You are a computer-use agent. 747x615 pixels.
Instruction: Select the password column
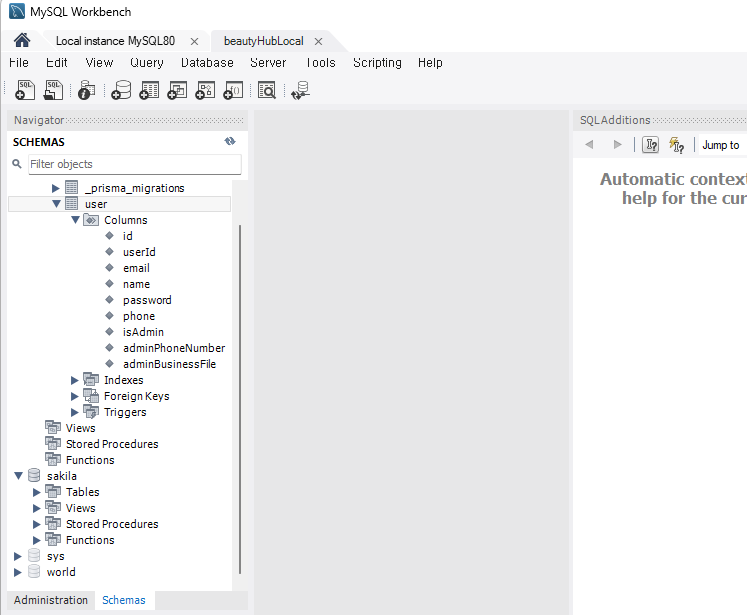pos(147,300)
